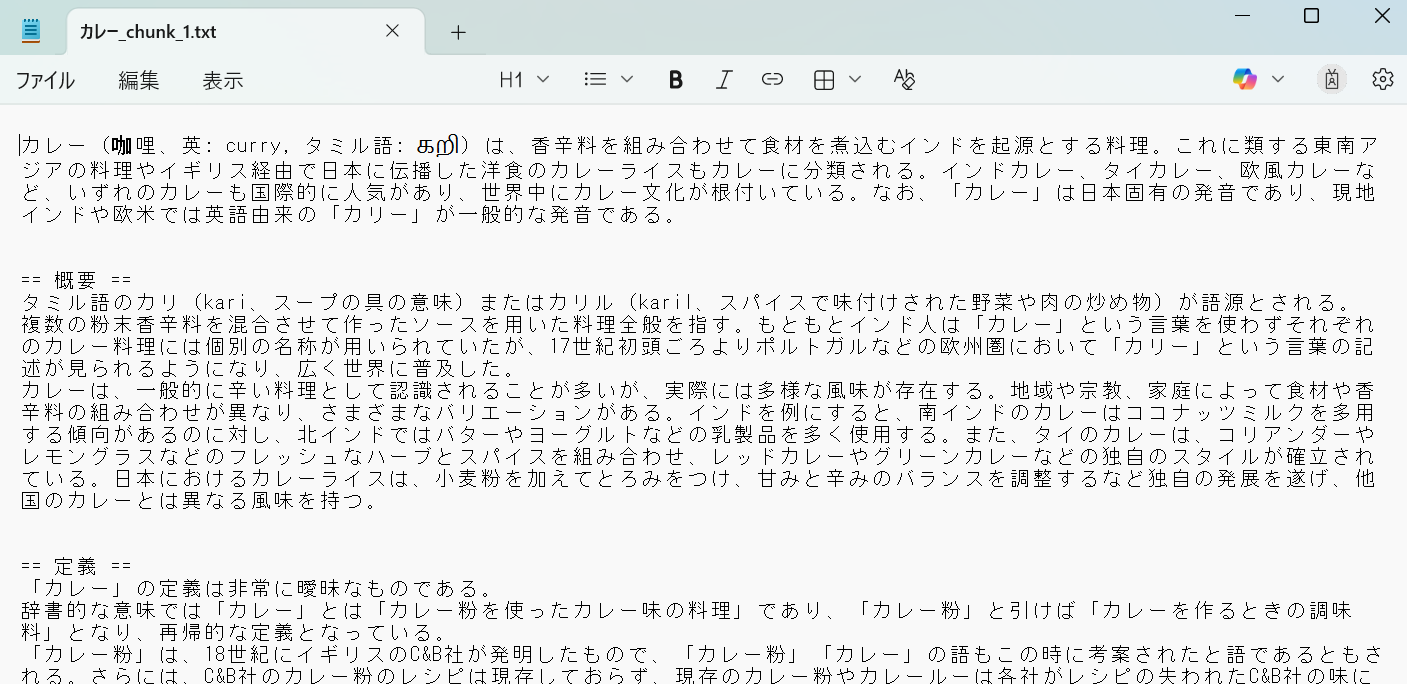Expand the bullet list dropdown

click(x=608, y=80)
